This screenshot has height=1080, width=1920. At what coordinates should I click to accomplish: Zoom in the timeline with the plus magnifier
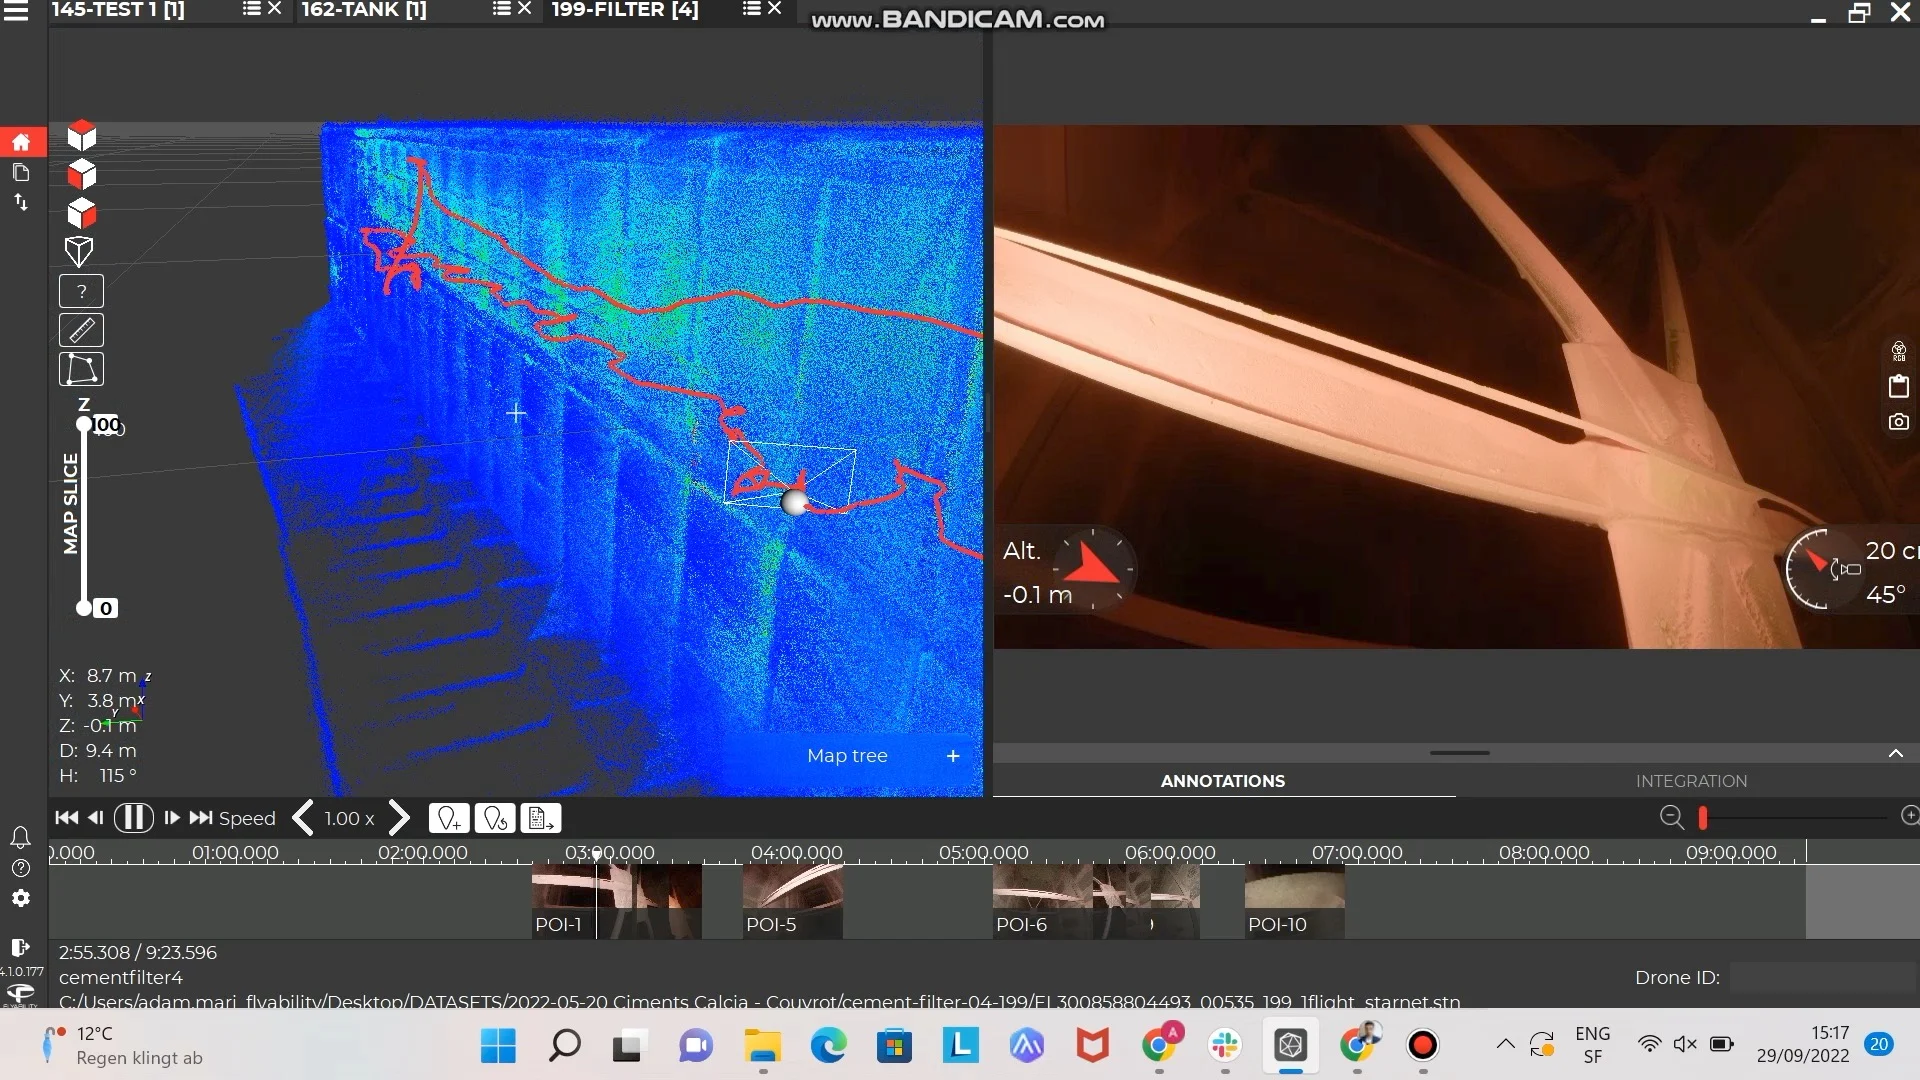point(1909,816)
